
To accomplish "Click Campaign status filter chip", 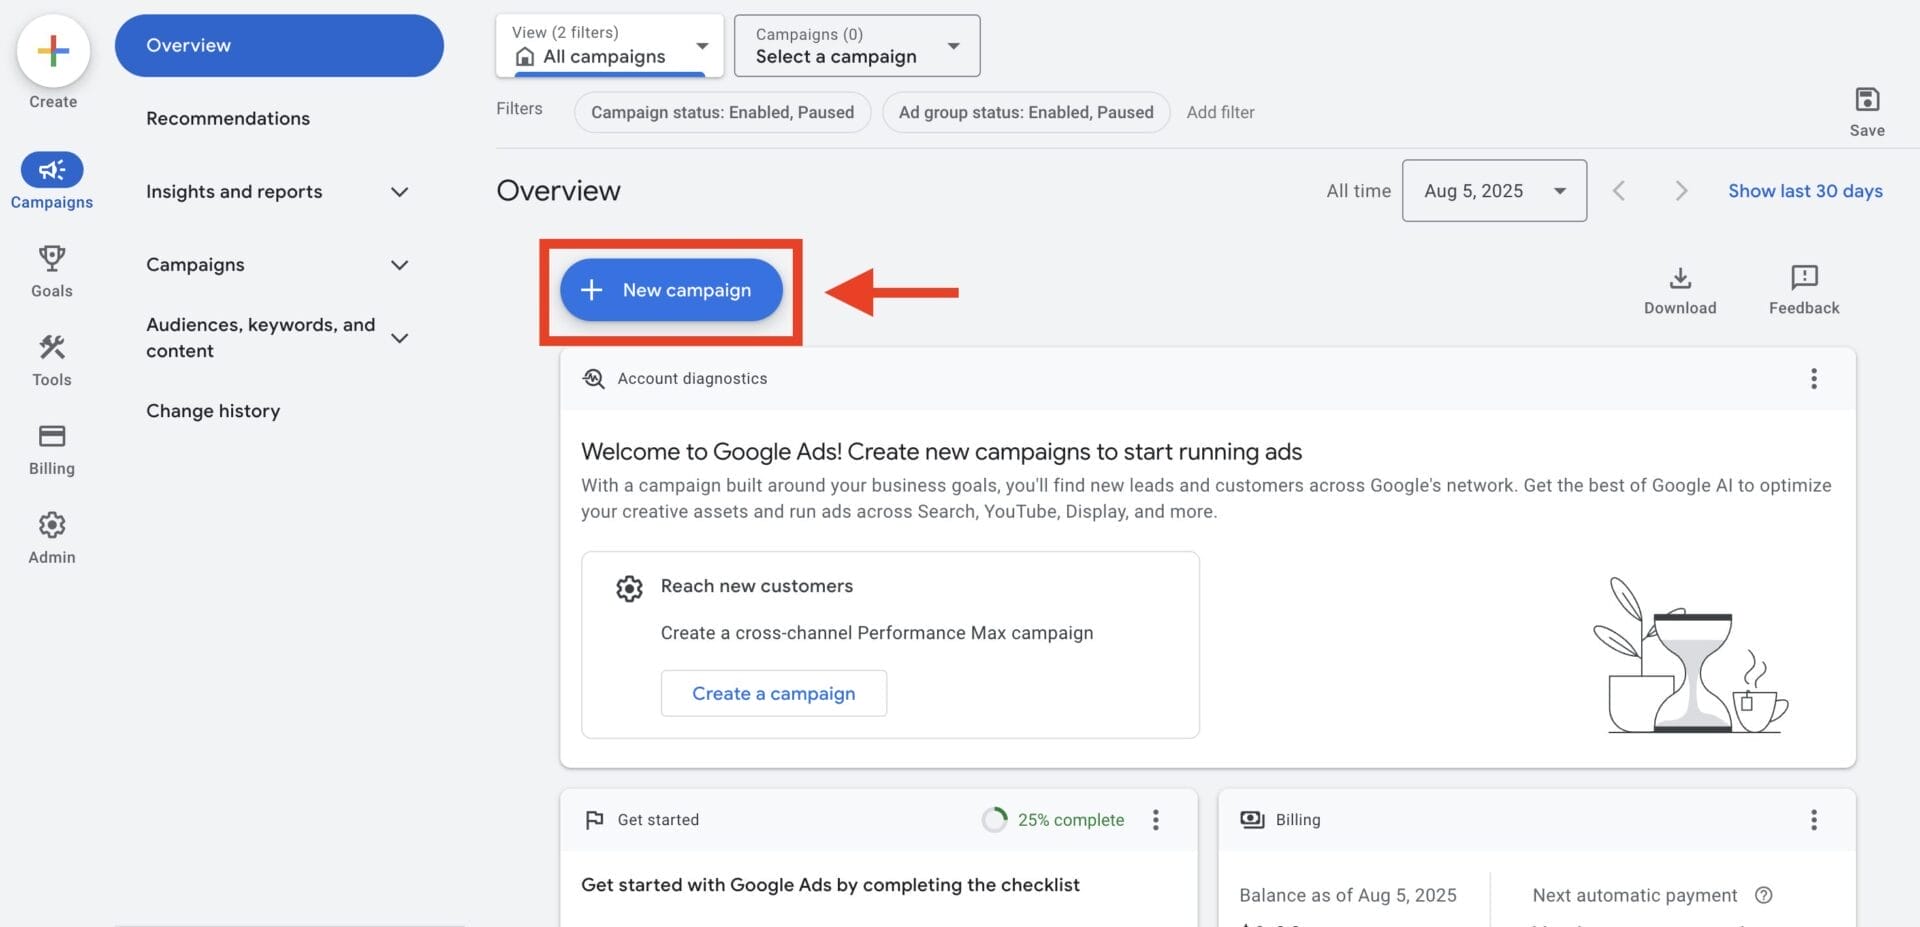I will coord(722,112).
